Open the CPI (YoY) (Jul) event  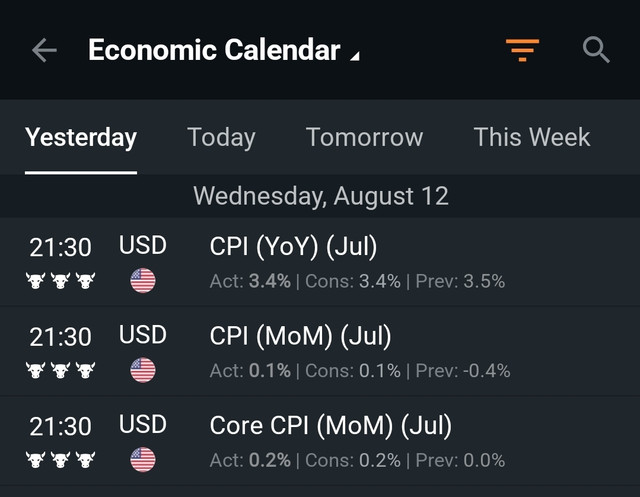320,262
